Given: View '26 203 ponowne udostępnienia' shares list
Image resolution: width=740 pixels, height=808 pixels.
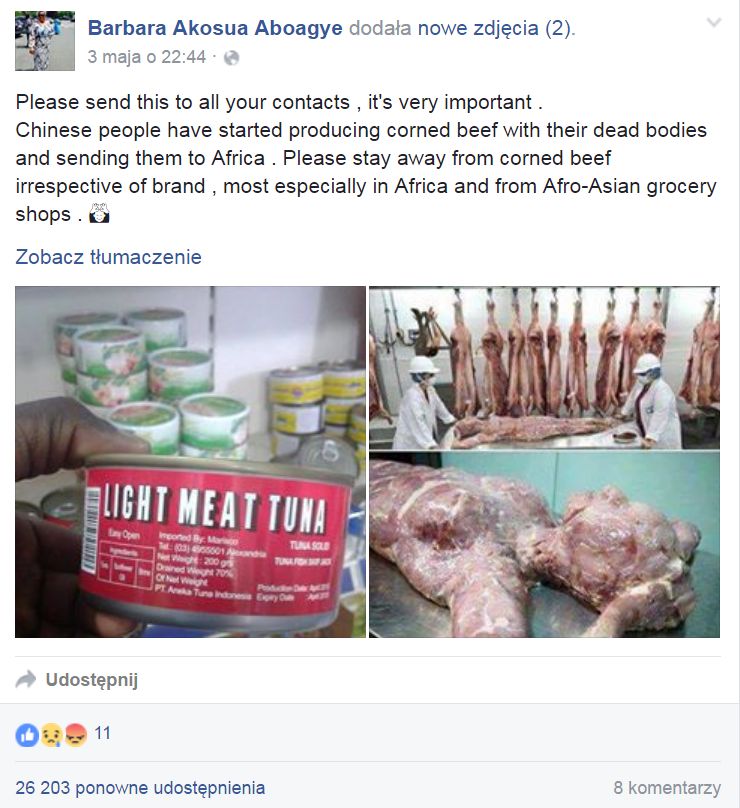Looking at the screenshot, I should (140, 787).
